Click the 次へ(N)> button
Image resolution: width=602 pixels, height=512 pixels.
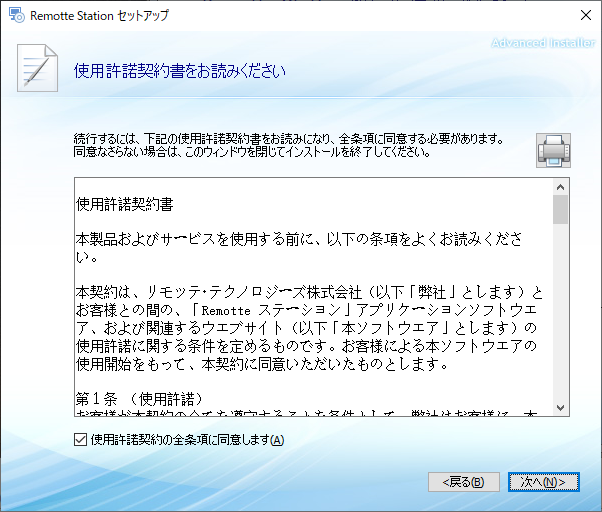(x=544, y=482)
